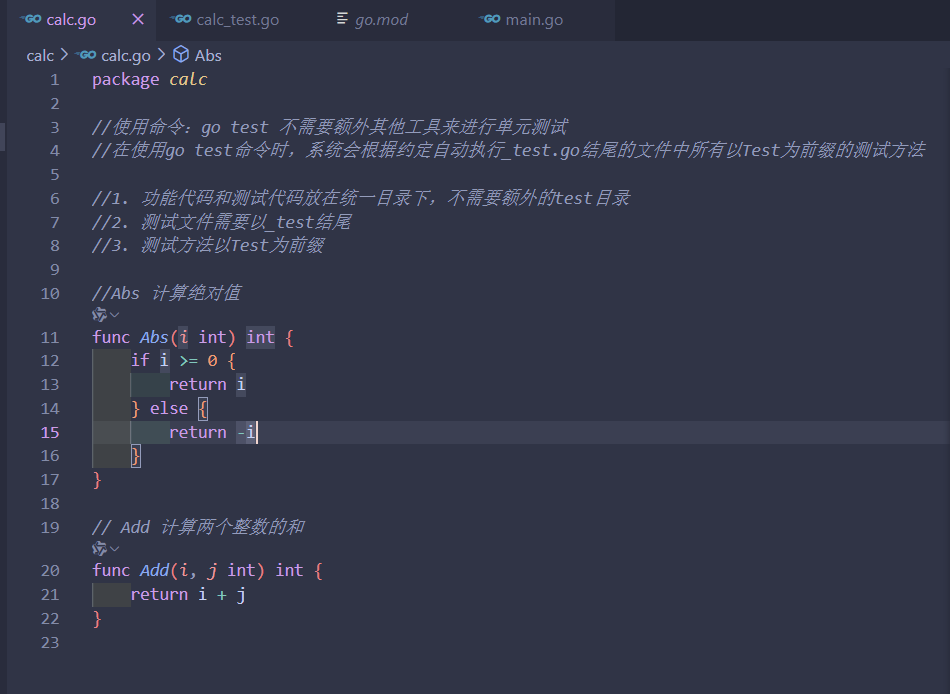Screen dimensions: 950x694
Task: Click comment '//3. 测试方法以Test为前缀'
Action: (208, 246)
